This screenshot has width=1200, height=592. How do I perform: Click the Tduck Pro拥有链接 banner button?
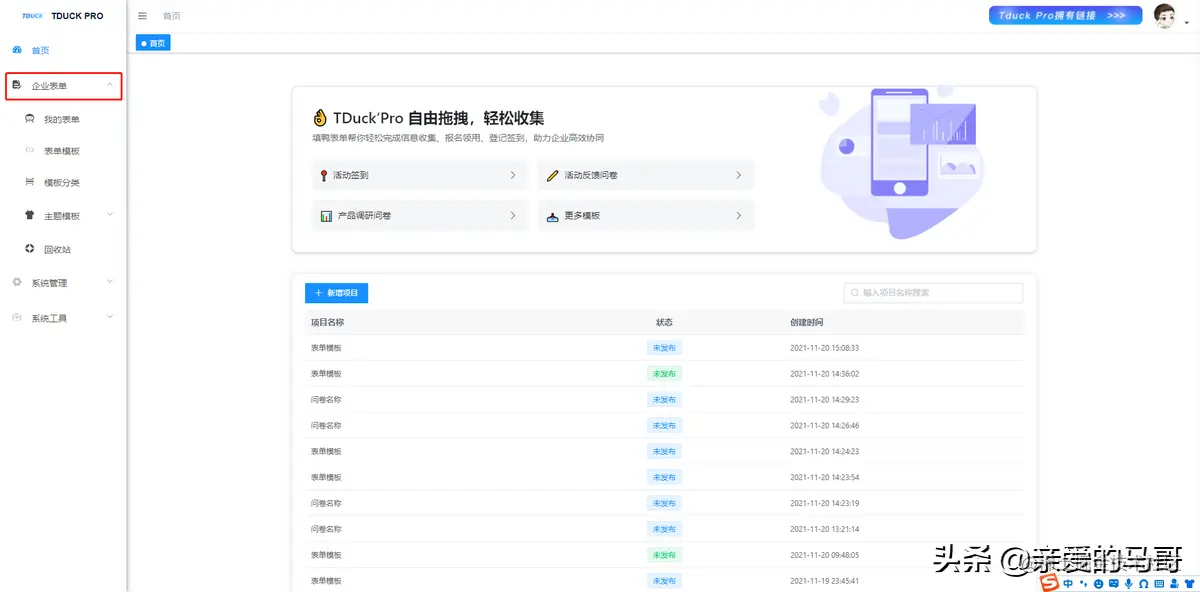pyautogui.click(x=1064, y=14)
